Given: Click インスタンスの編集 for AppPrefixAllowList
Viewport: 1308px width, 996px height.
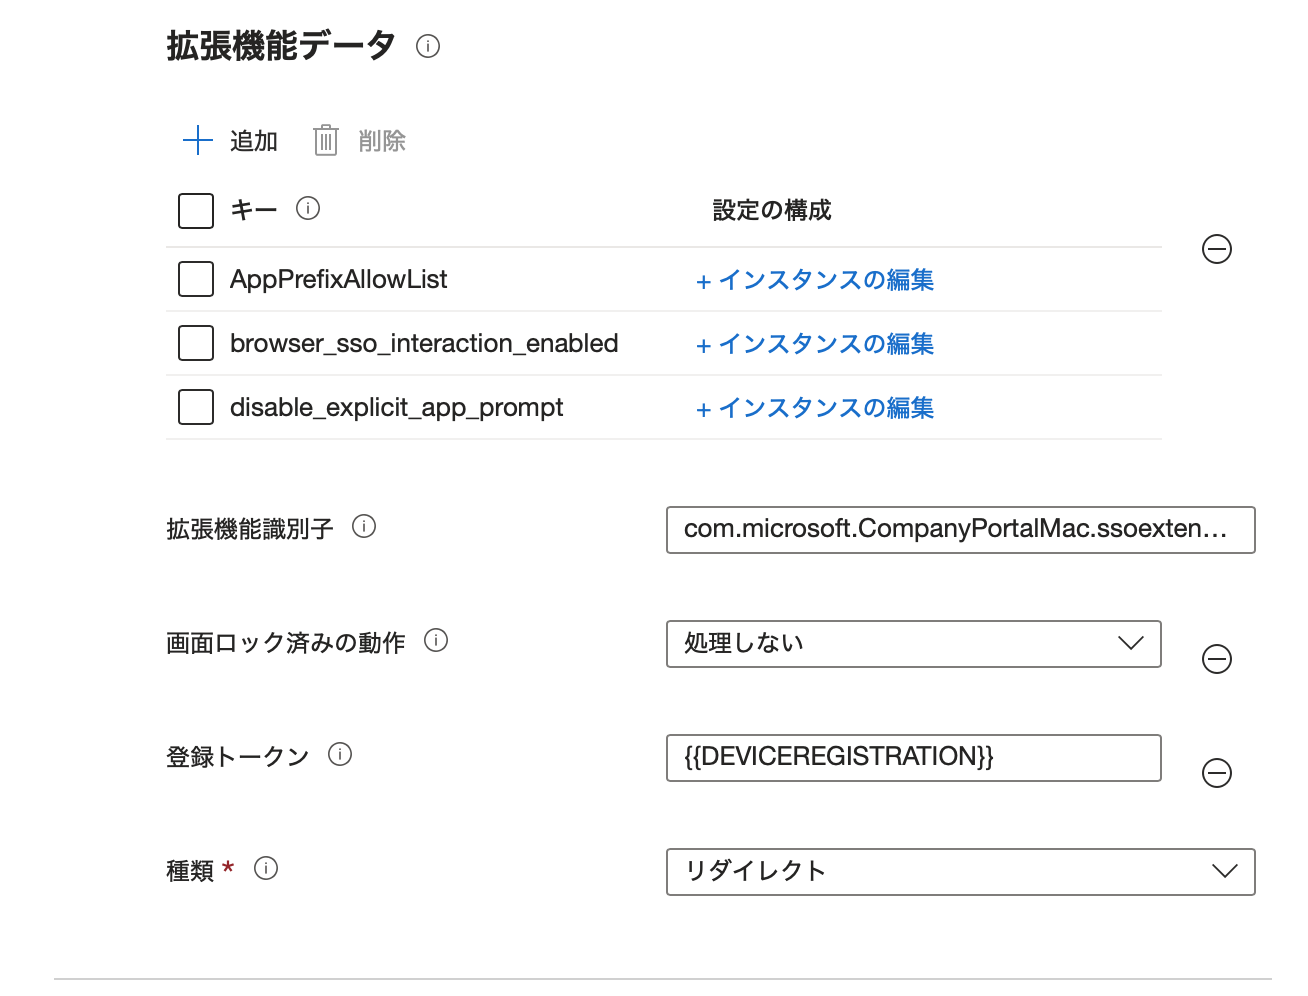Looking at the screenshot, I should click(815, 280).
